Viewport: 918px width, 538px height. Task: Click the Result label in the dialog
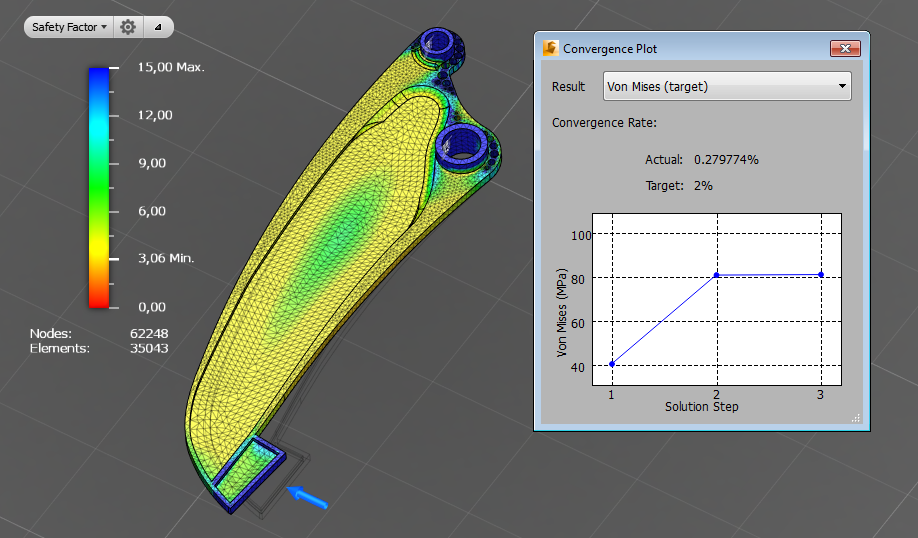click(568, 87)
